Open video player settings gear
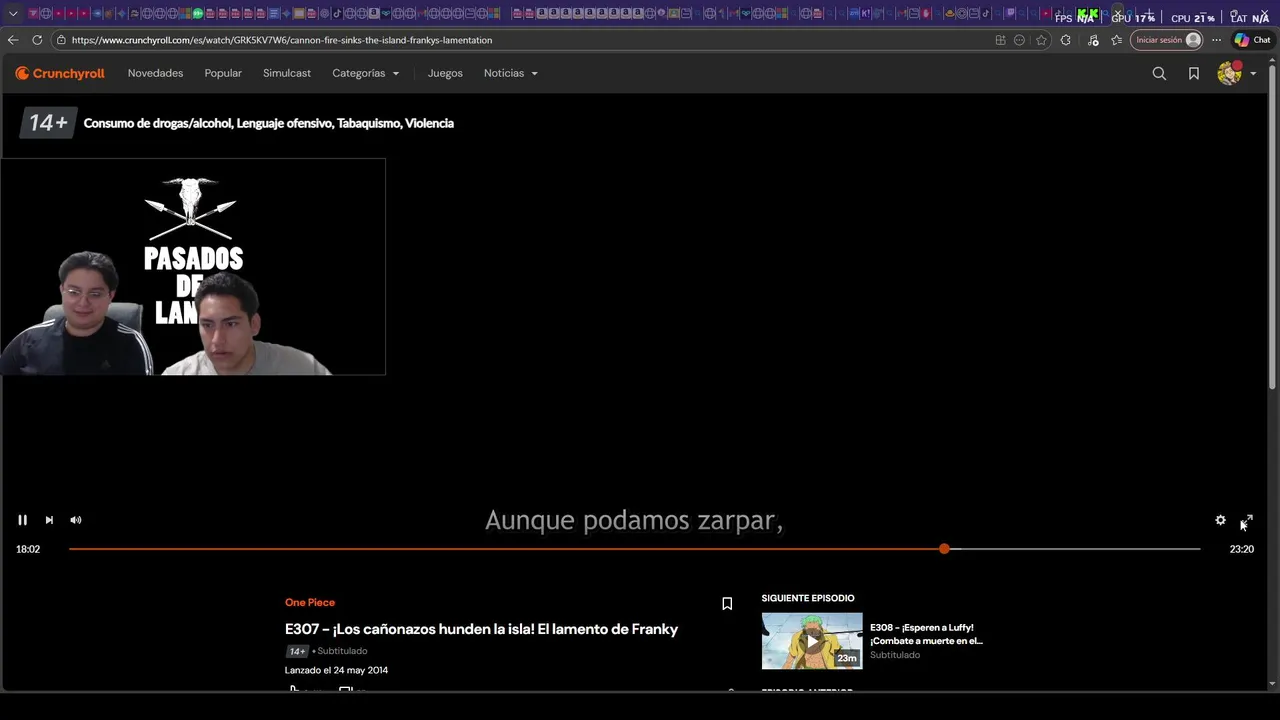This screenshot has height=720, width=1280. click(x=1220, y=520)
